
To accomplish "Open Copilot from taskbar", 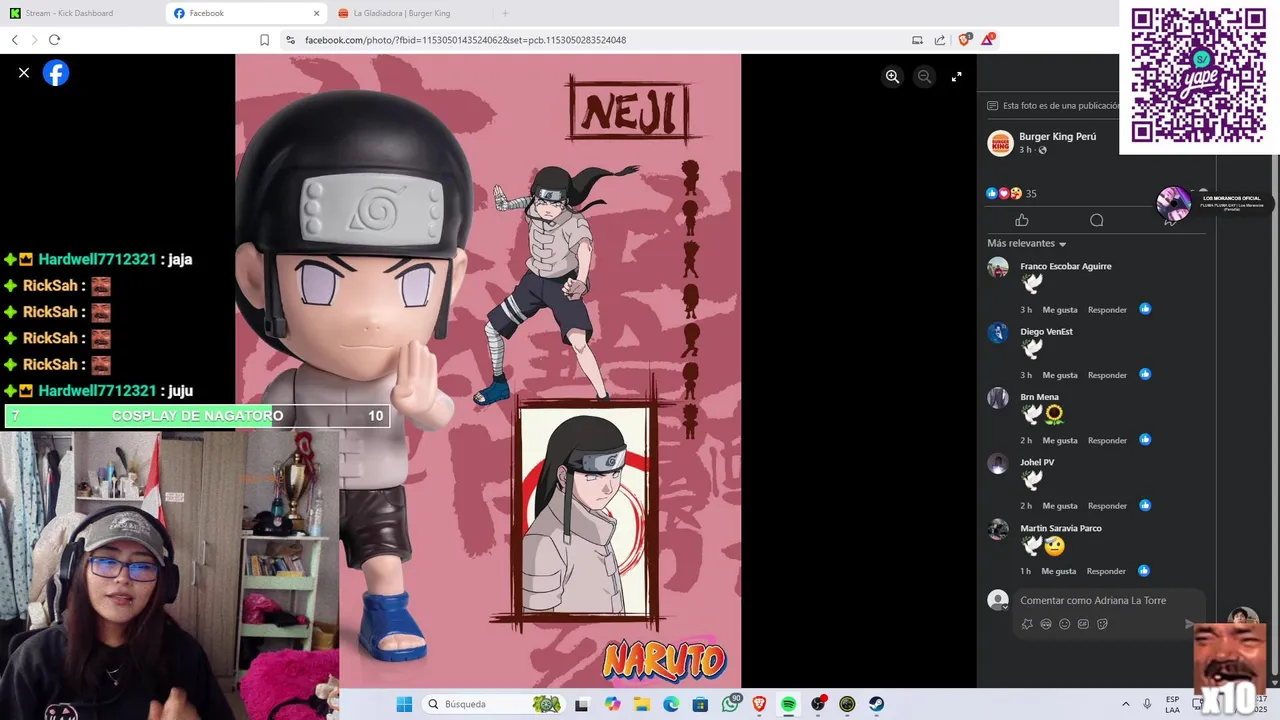I will tap(612, 704).
